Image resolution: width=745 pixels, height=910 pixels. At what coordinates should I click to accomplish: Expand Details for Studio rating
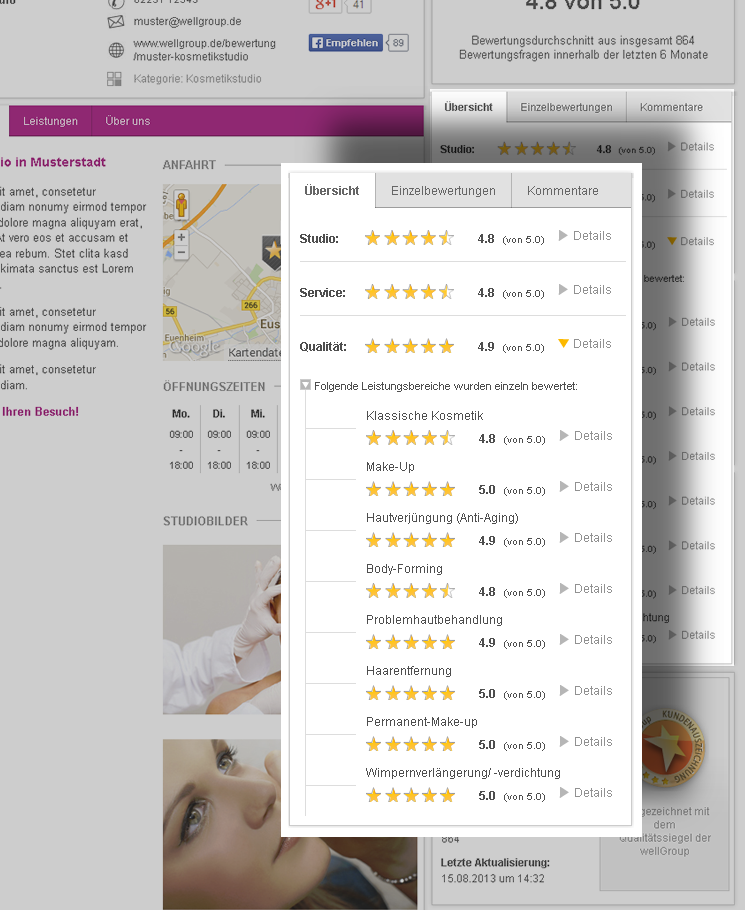point(585,236)
